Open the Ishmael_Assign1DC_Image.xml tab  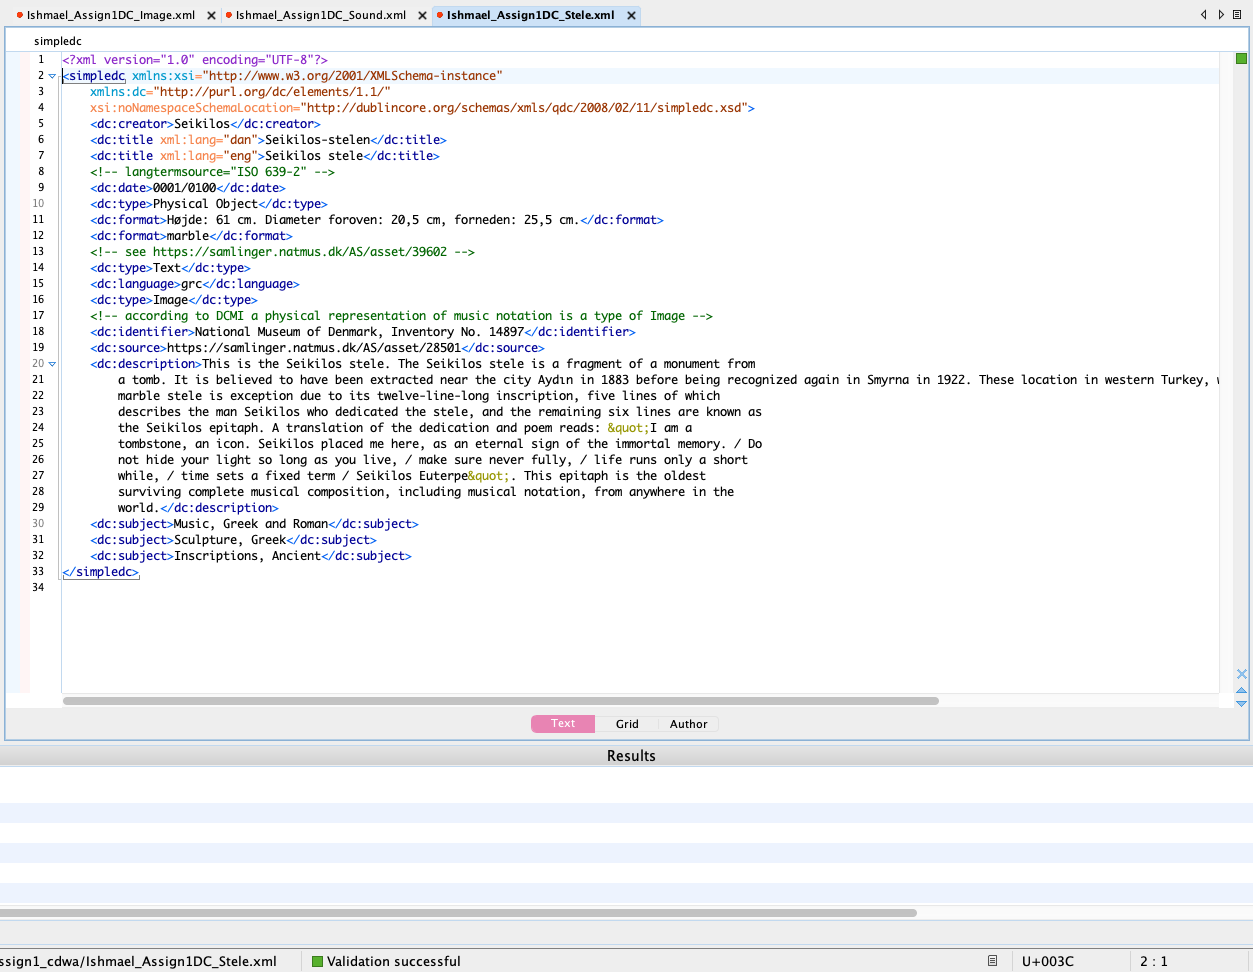tap(110, 16)
